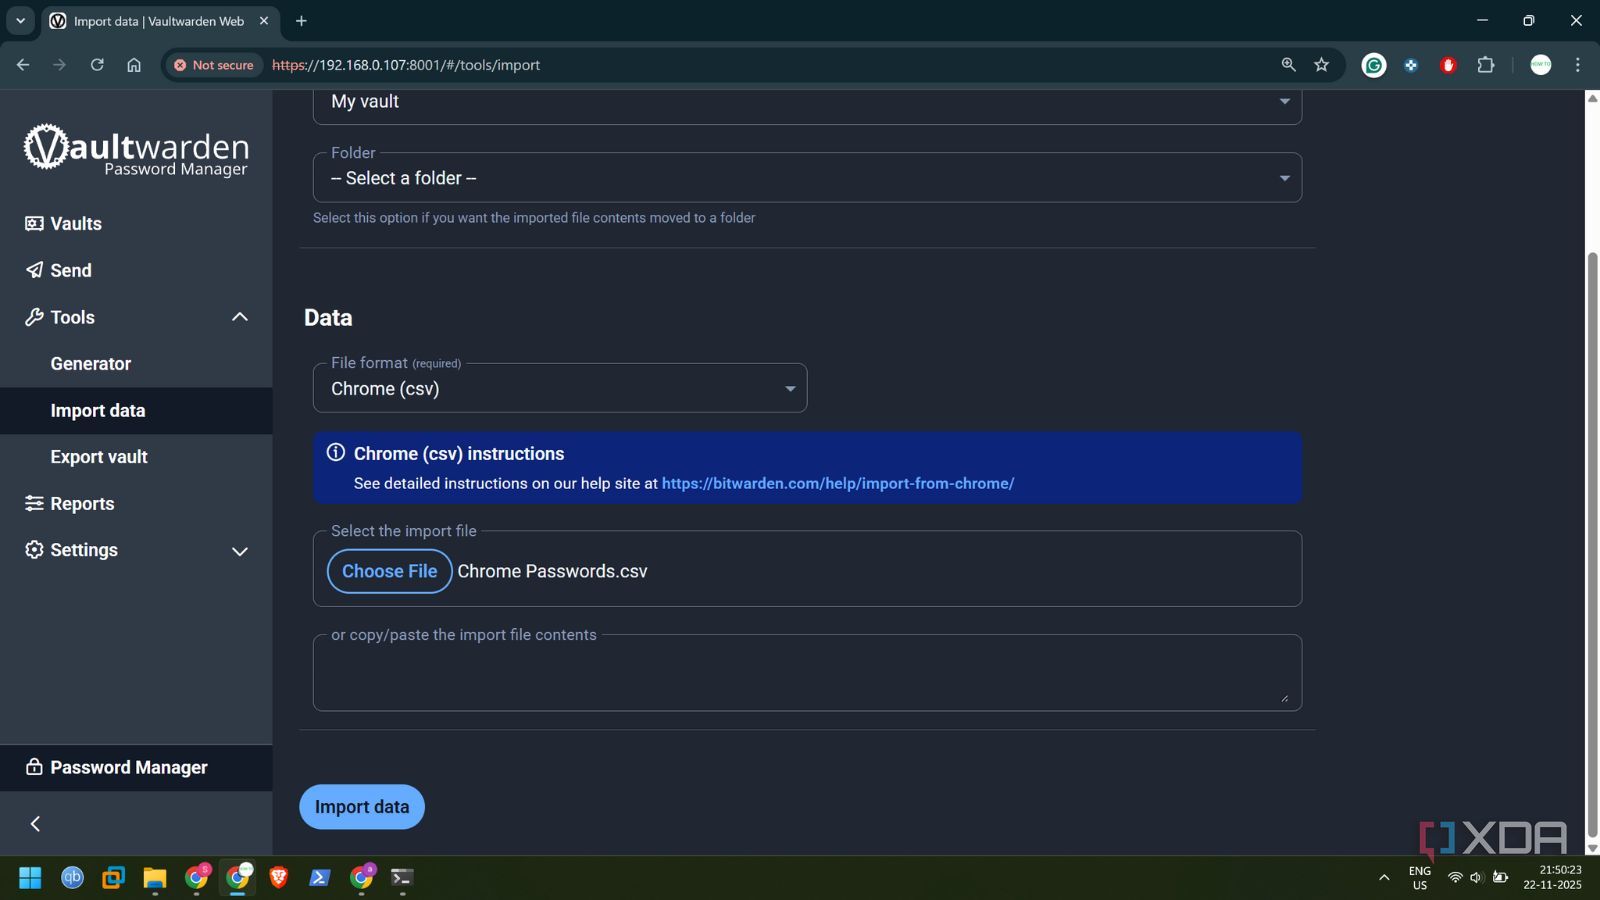This screenshot has width=1600, height=900.
Task: Open the Vaults section
Action: pos(64,224)
